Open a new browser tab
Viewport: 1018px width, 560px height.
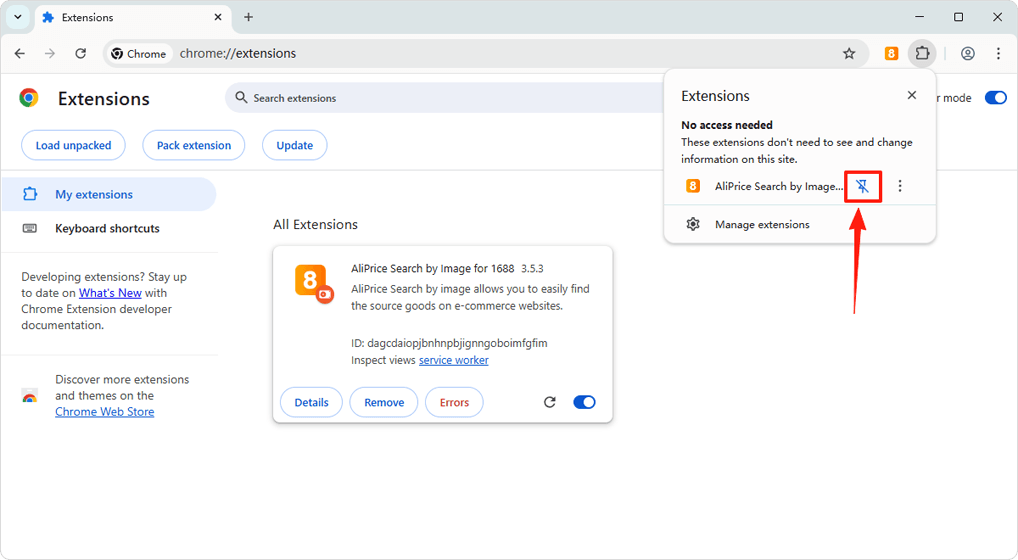248,17
